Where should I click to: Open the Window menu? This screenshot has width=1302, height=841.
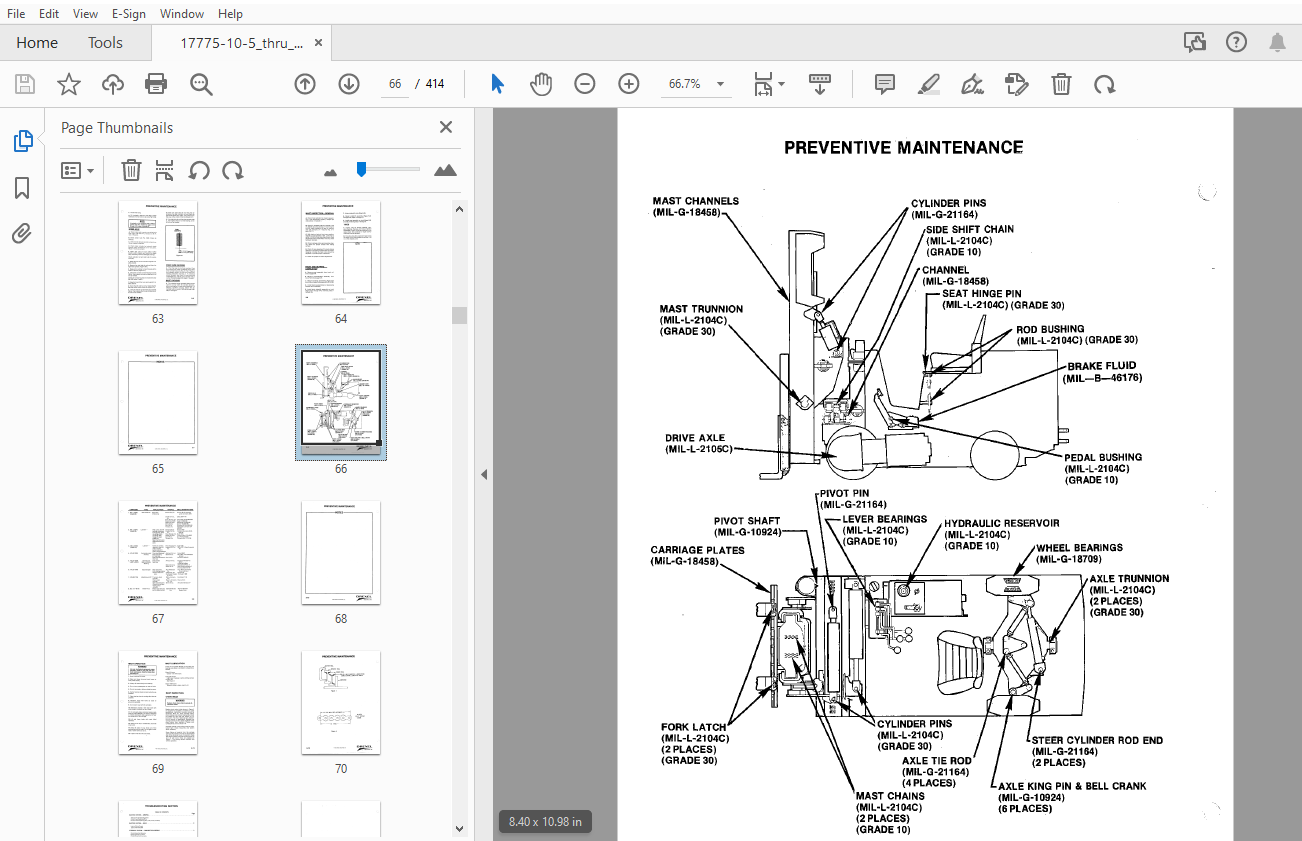pos(182,14)
